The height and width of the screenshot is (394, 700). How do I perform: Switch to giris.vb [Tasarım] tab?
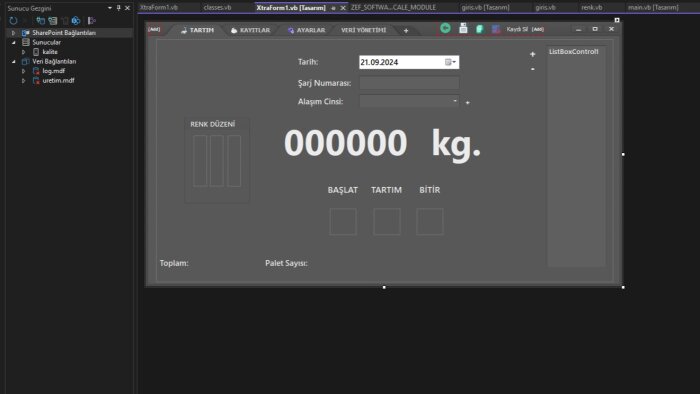(485, 8)
